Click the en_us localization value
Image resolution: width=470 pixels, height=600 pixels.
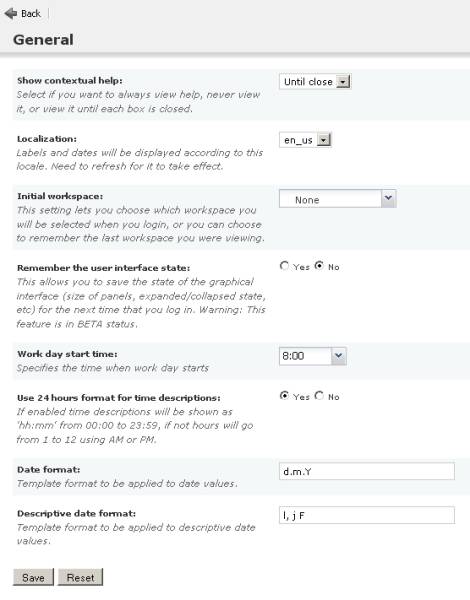pyautogui.click(x=298, y=140)
